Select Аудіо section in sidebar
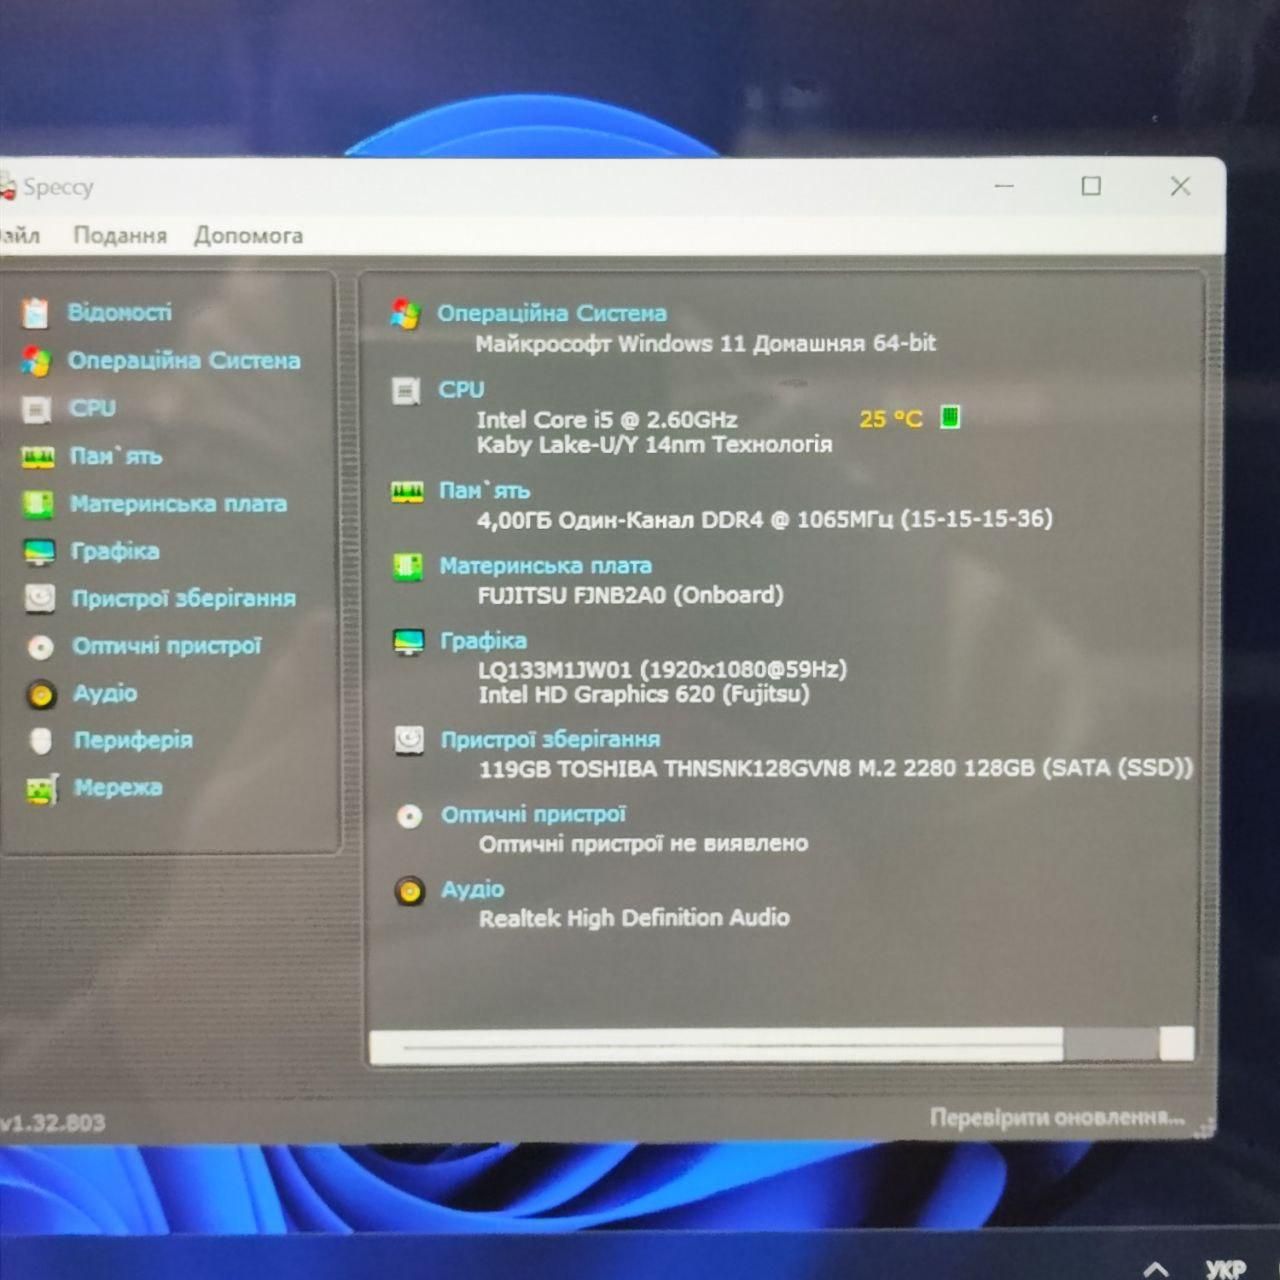 [105, 693]
